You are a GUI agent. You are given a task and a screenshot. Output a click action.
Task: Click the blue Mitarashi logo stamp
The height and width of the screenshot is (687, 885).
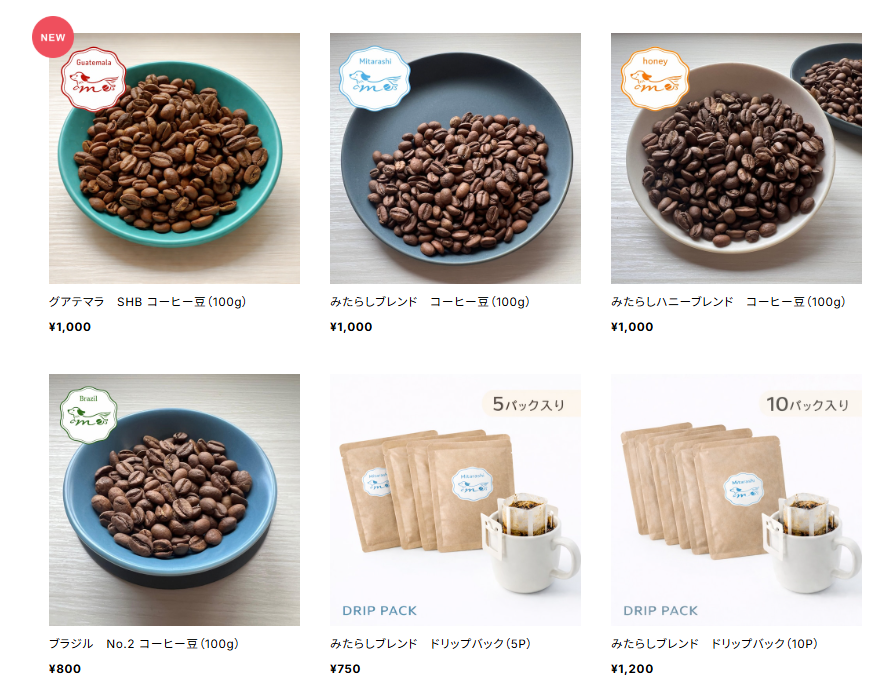point(375,78)
